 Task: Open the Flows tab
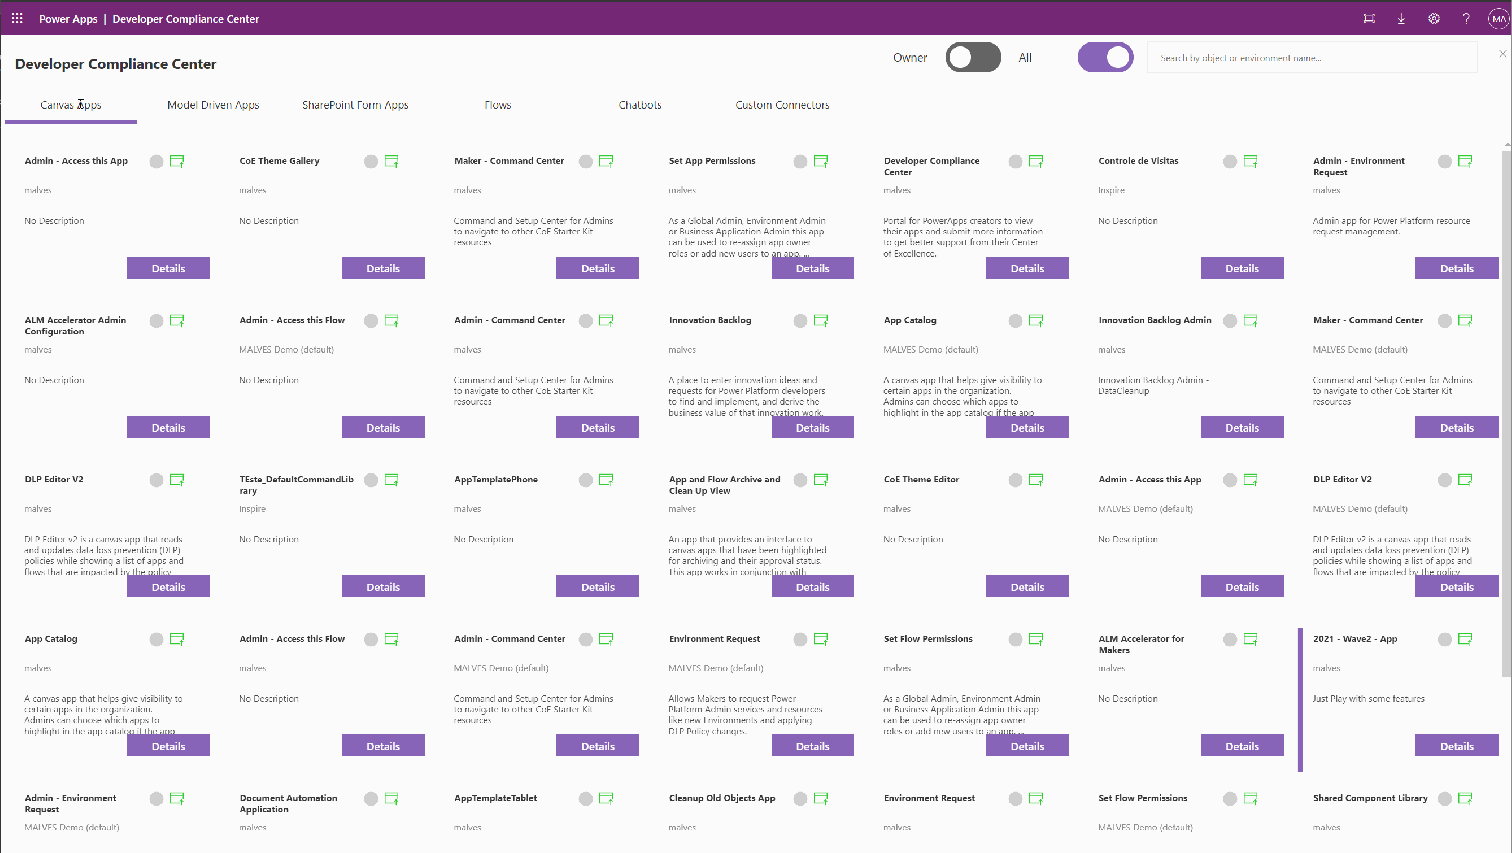pos(497,105)
